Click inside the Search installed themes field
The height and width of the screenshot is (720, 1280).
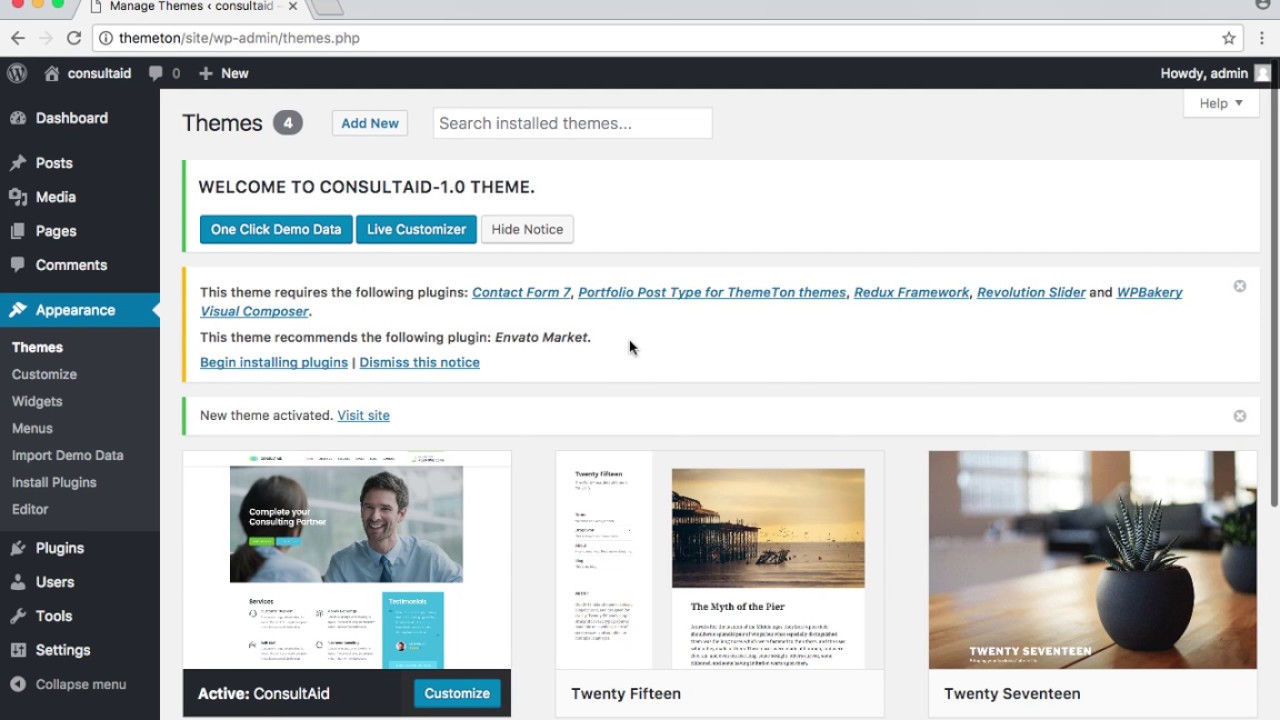(573, 123)
